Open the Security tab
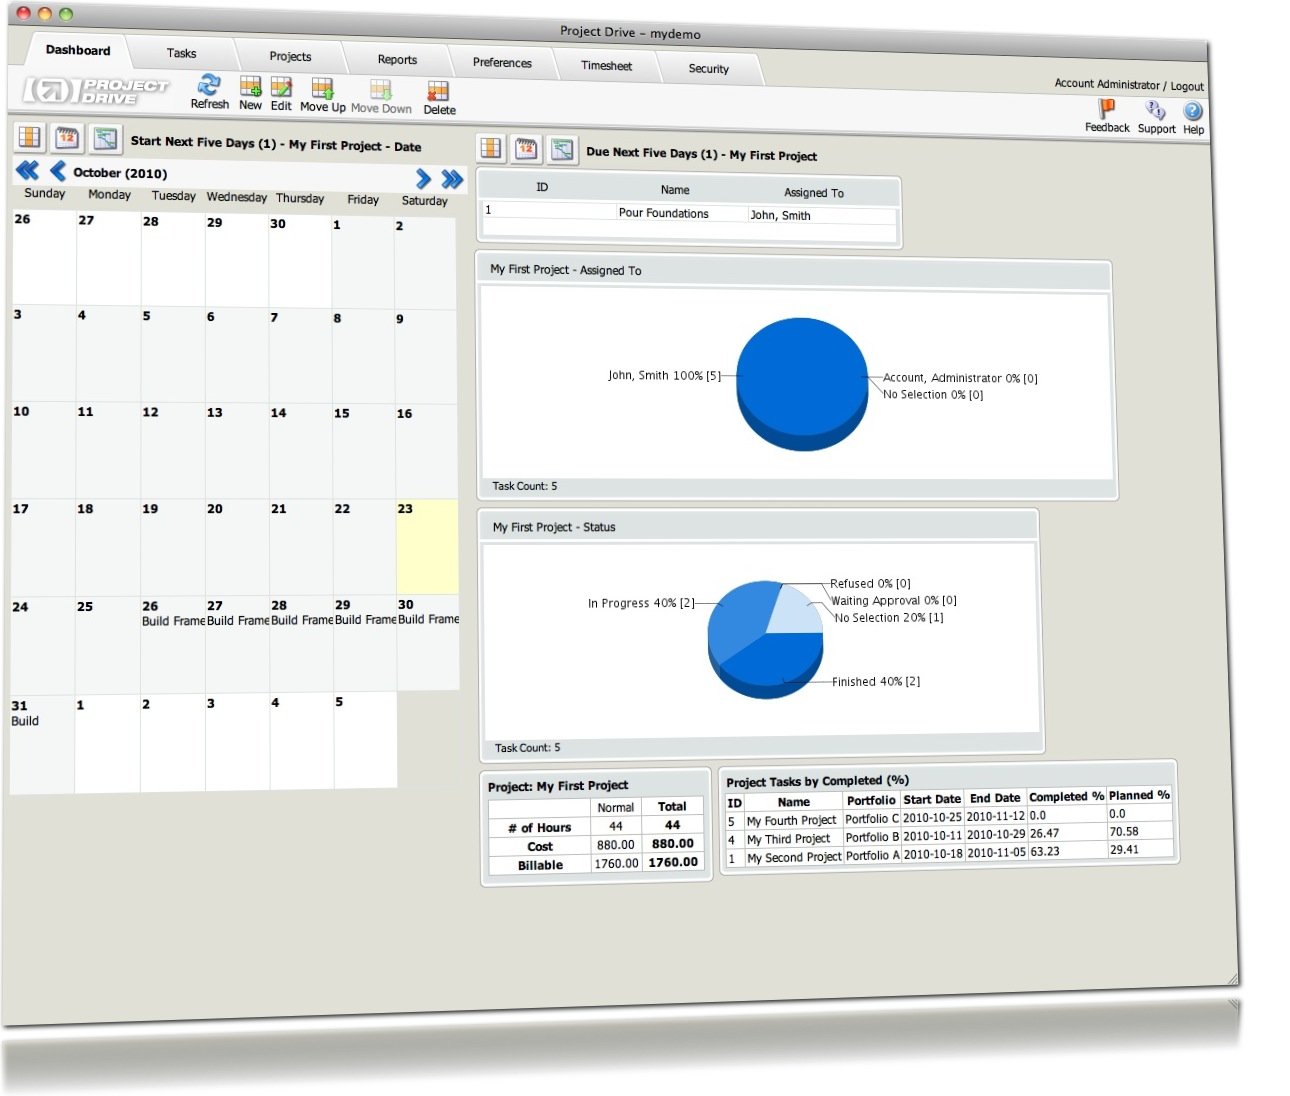 [709, 69]
